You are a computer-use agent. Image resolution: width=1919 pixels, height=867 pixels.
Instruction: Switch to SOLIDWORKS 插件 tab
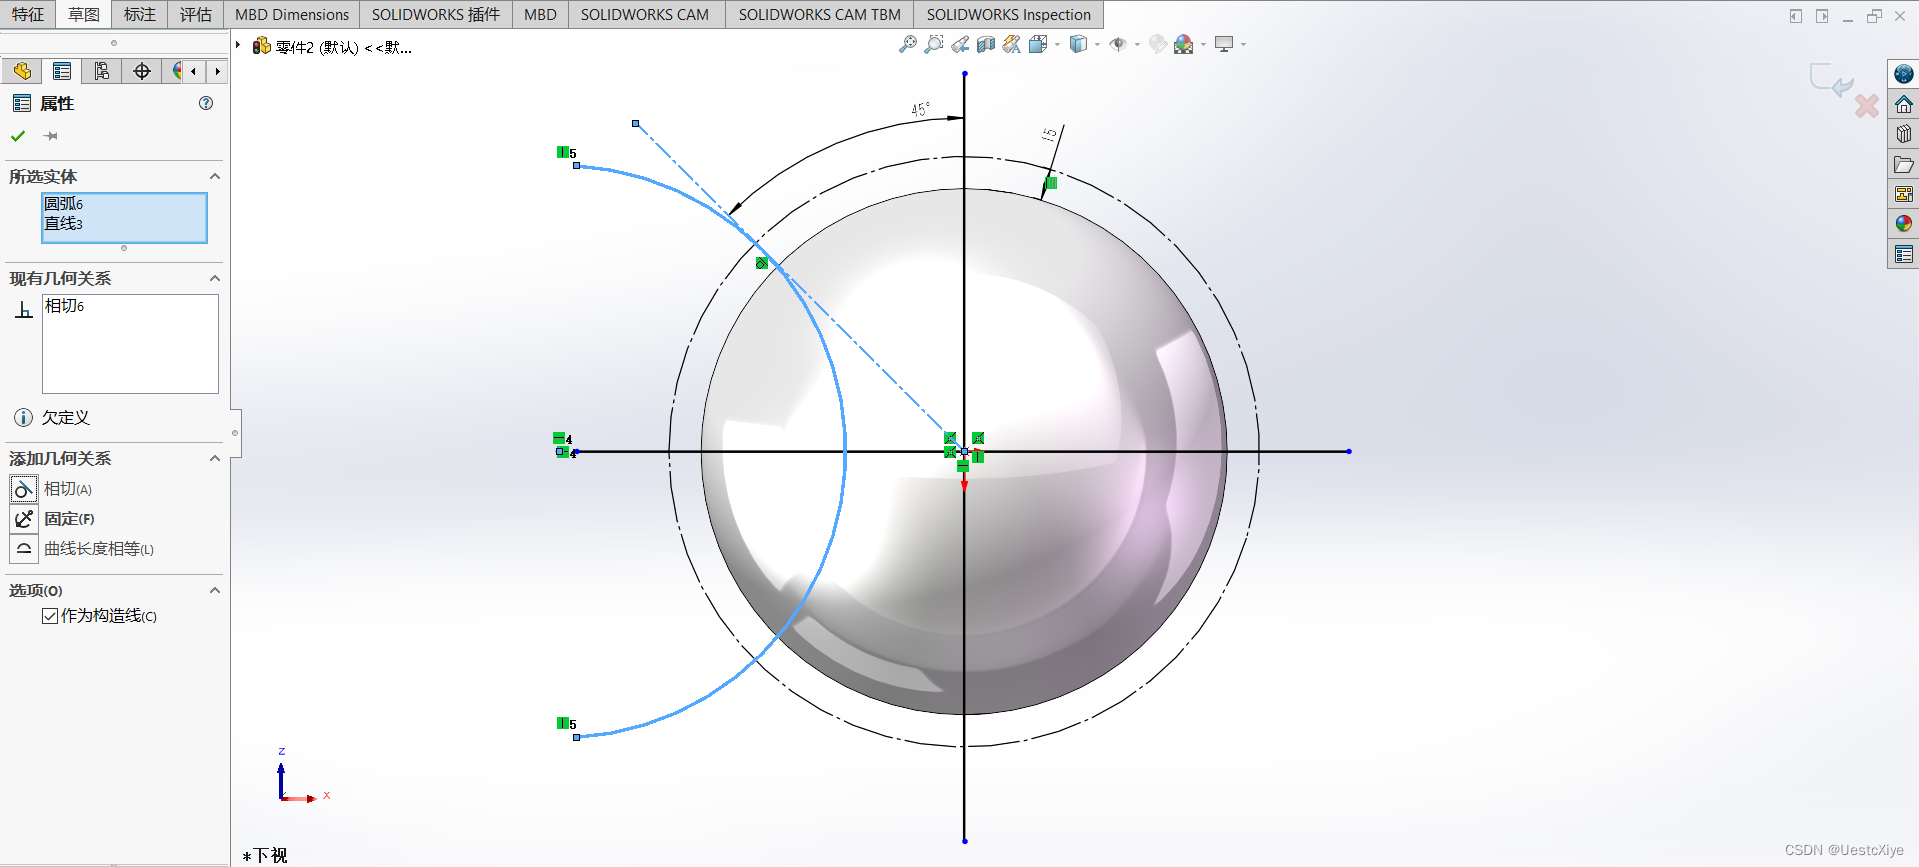coord(436,14)
